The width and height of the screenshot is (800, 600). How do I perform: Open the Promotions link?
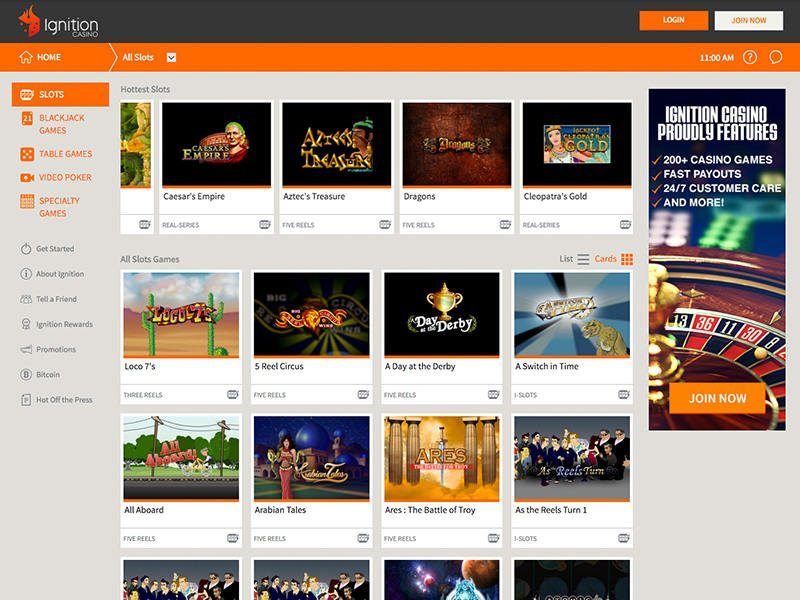(56, 349)
